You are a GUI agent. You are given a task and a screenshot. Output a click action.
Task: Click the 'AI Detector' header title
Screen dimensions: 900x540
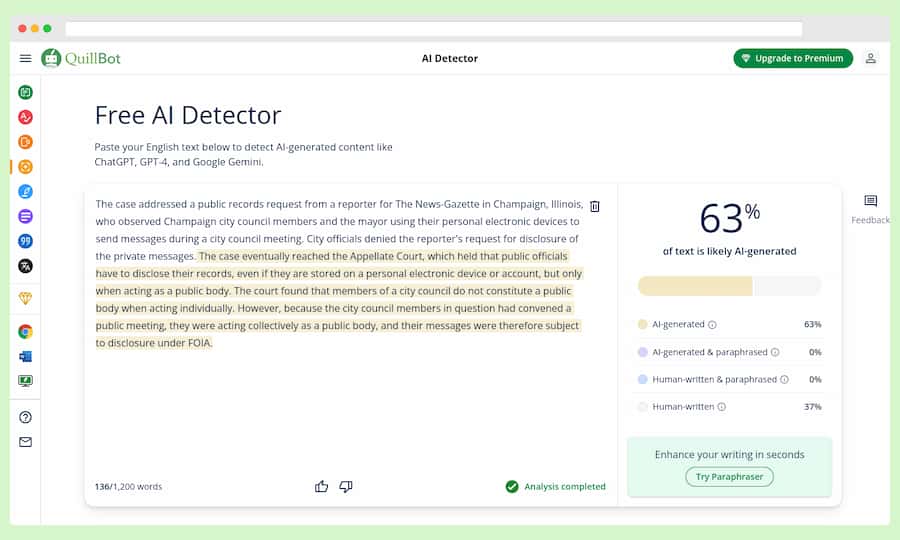click(x=449, y=59)
